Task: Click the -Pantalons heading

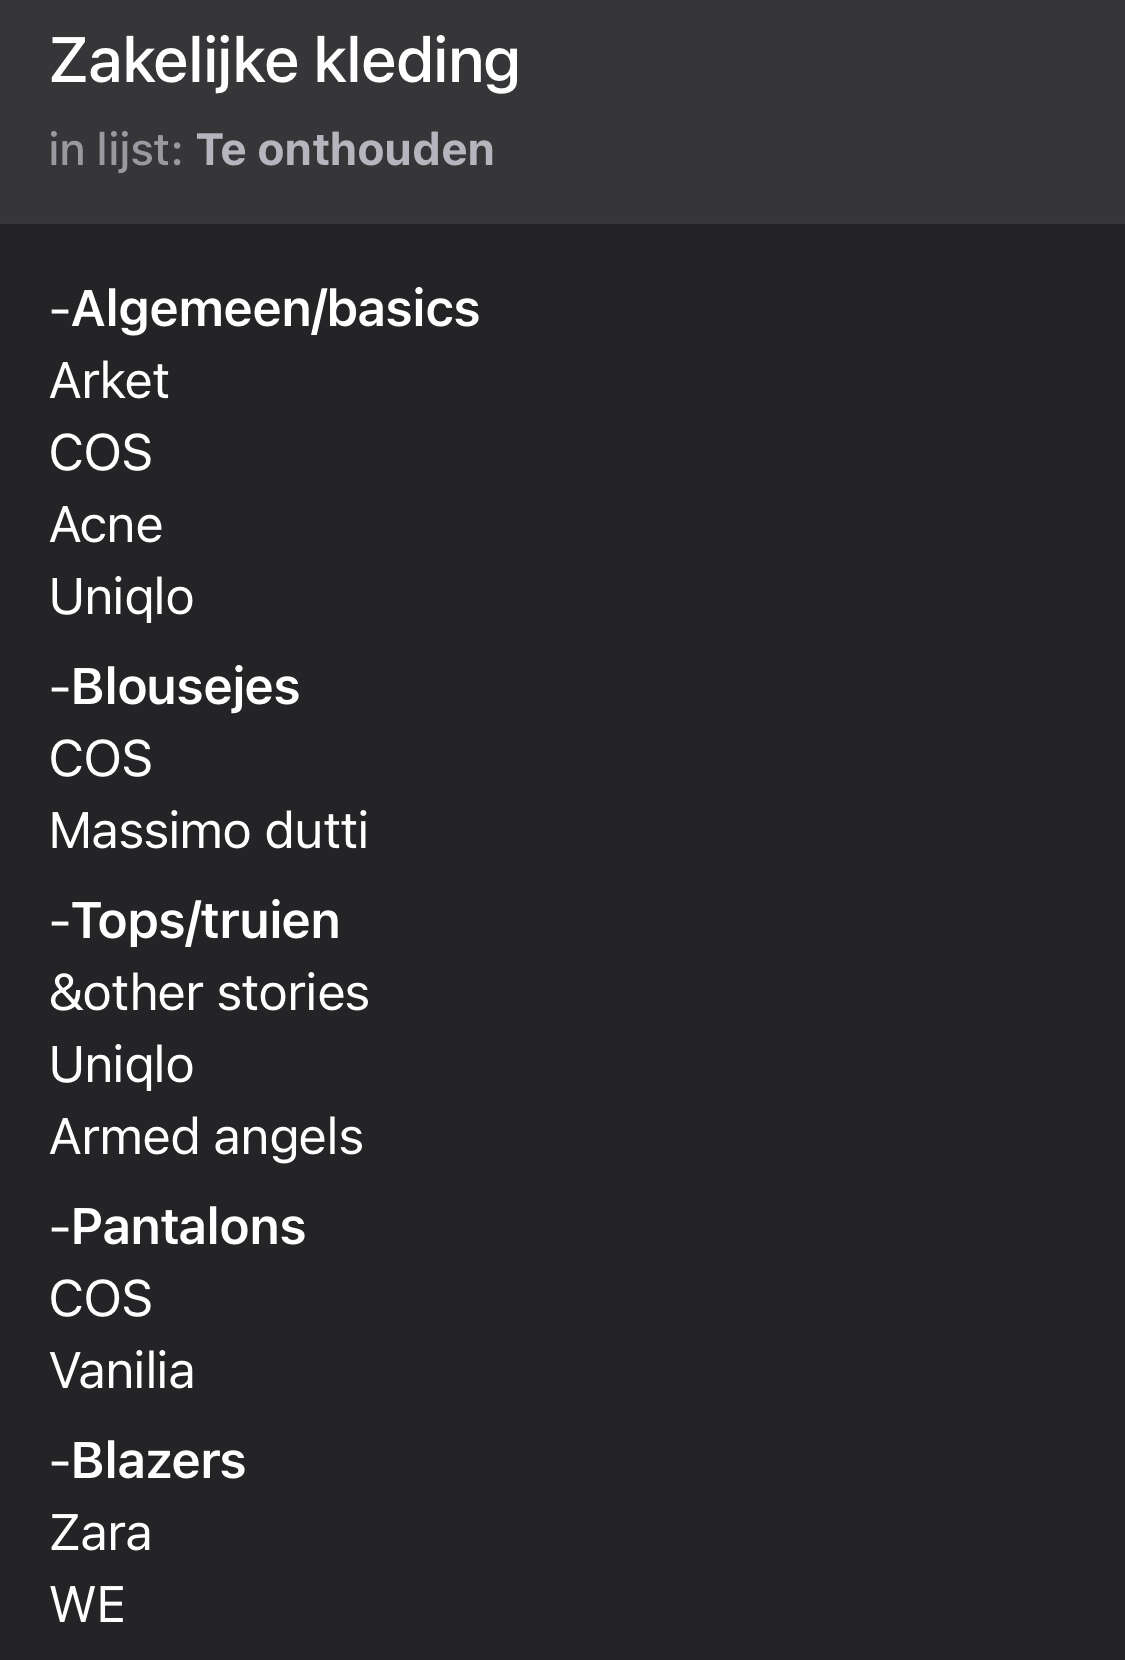Action: tap(178, 1227)
